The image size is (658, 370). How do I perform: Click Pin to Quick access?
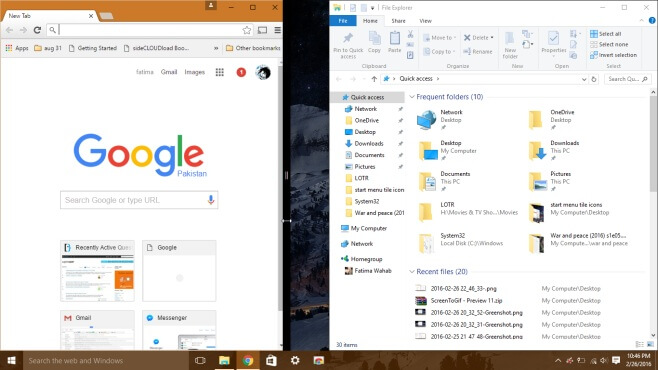coord(348,45)
